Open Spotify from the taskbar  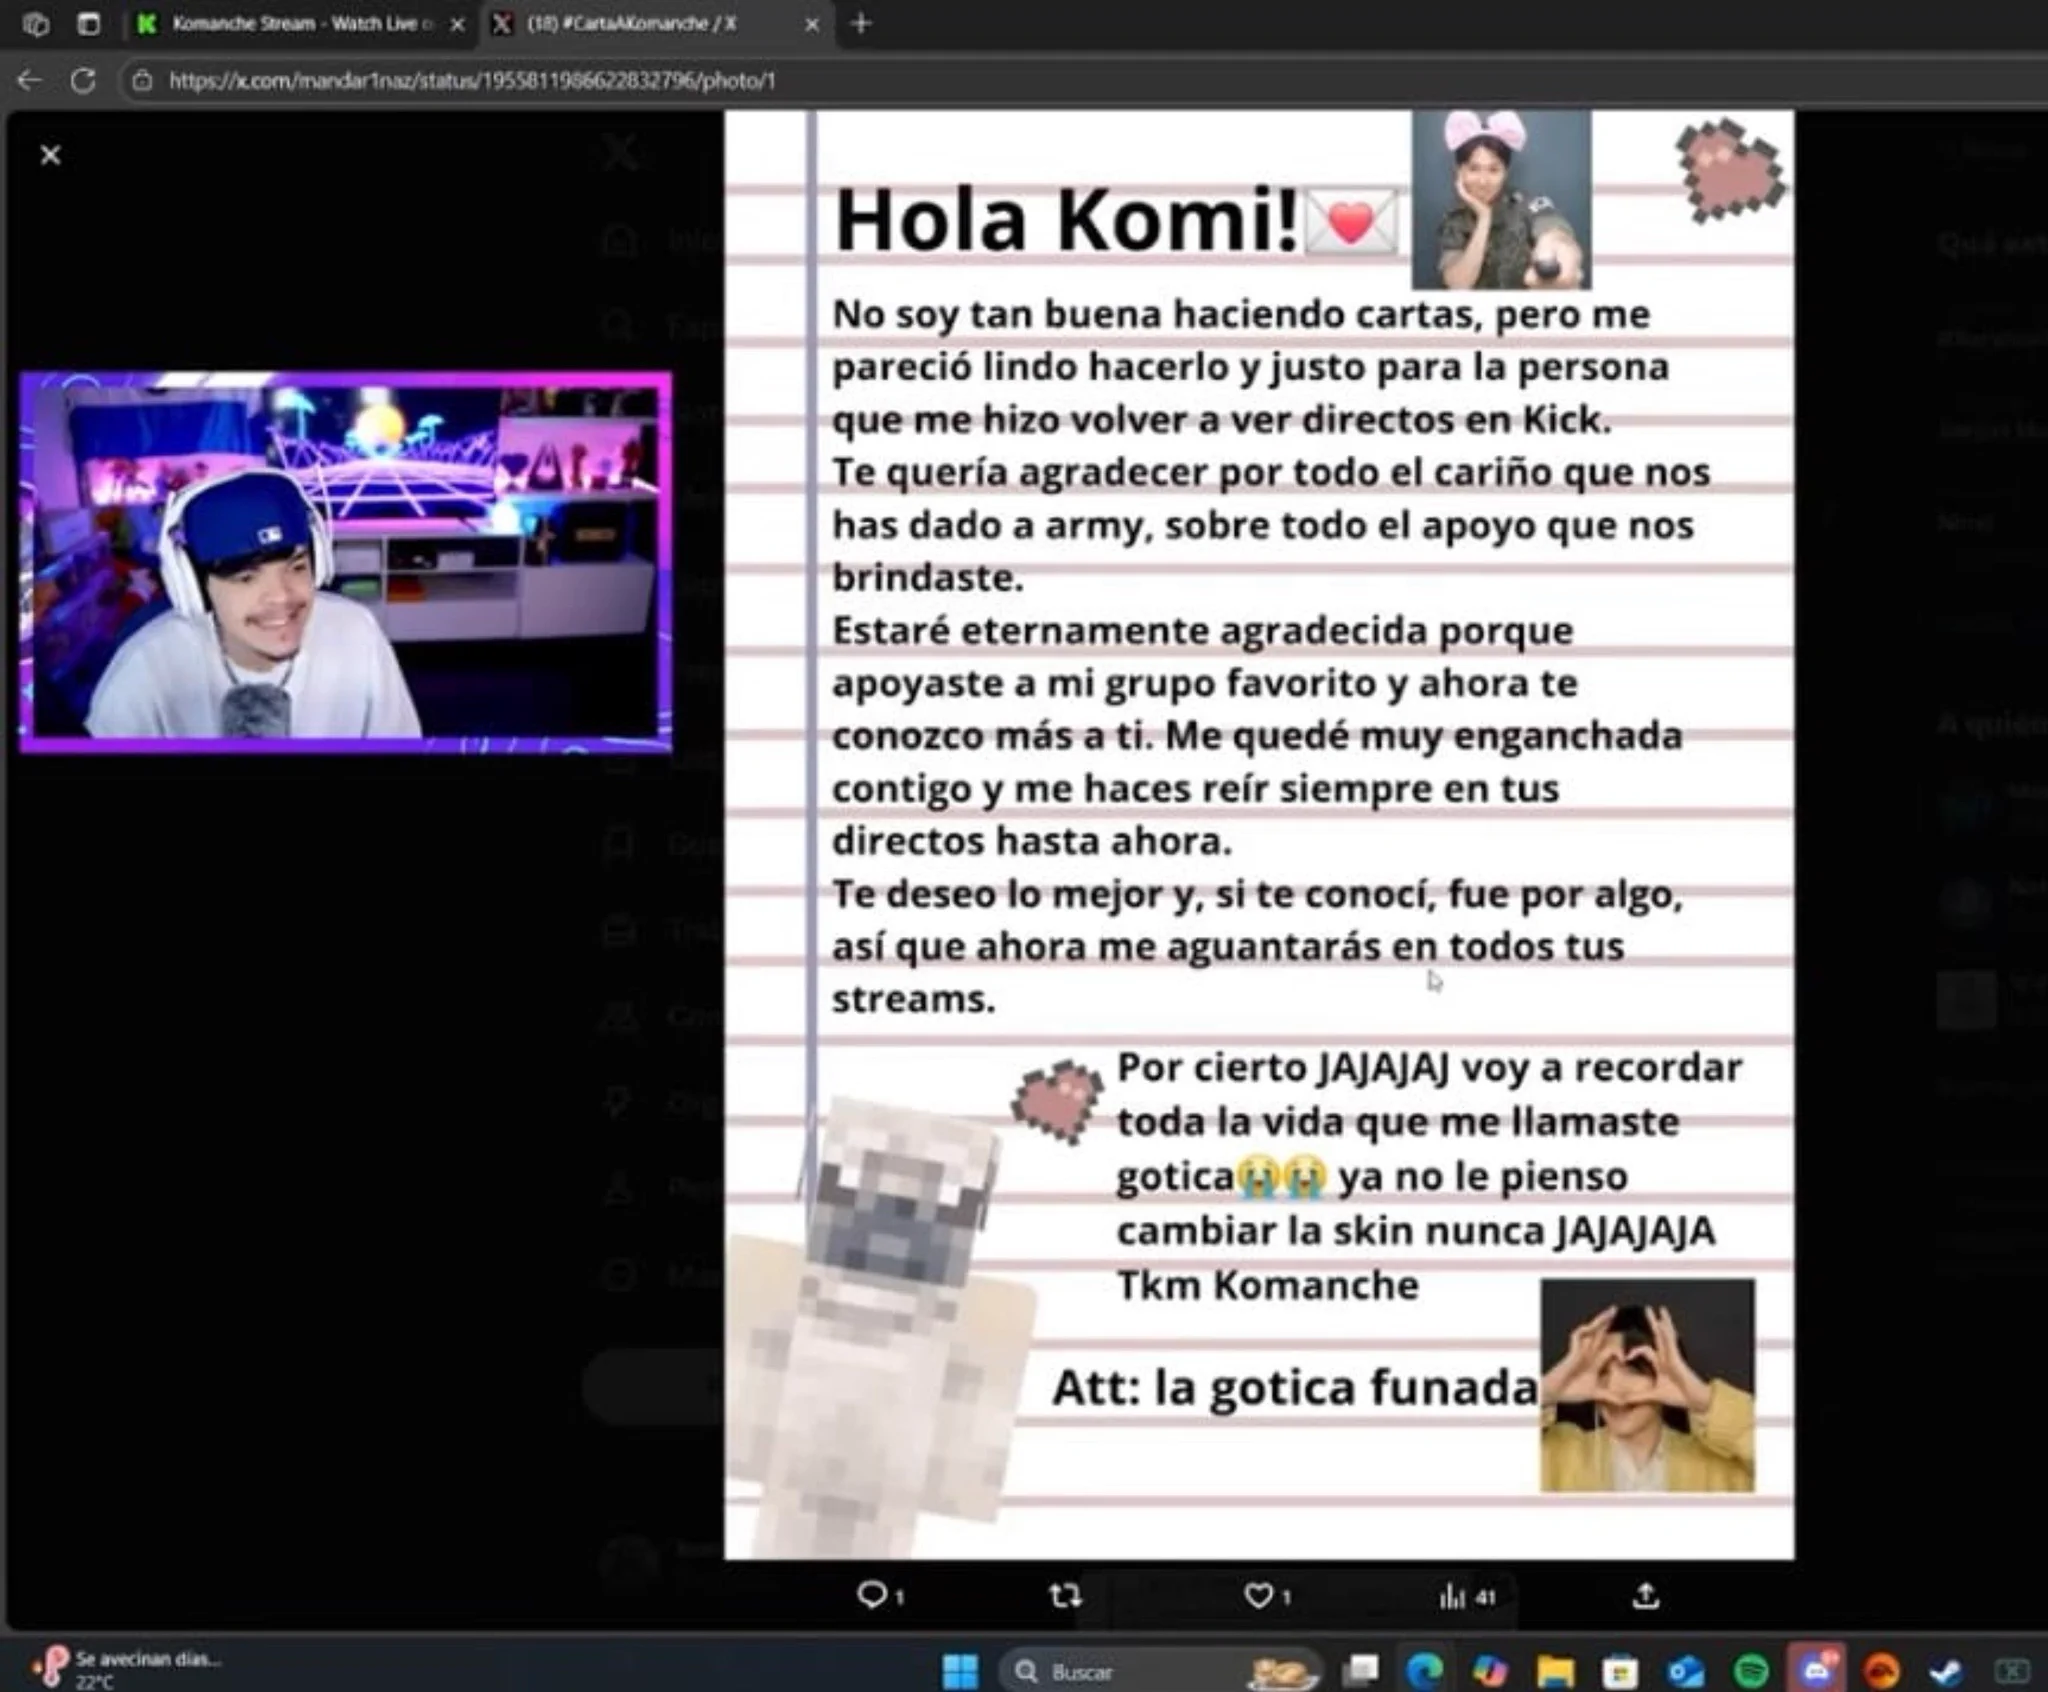[1751, 1670]
